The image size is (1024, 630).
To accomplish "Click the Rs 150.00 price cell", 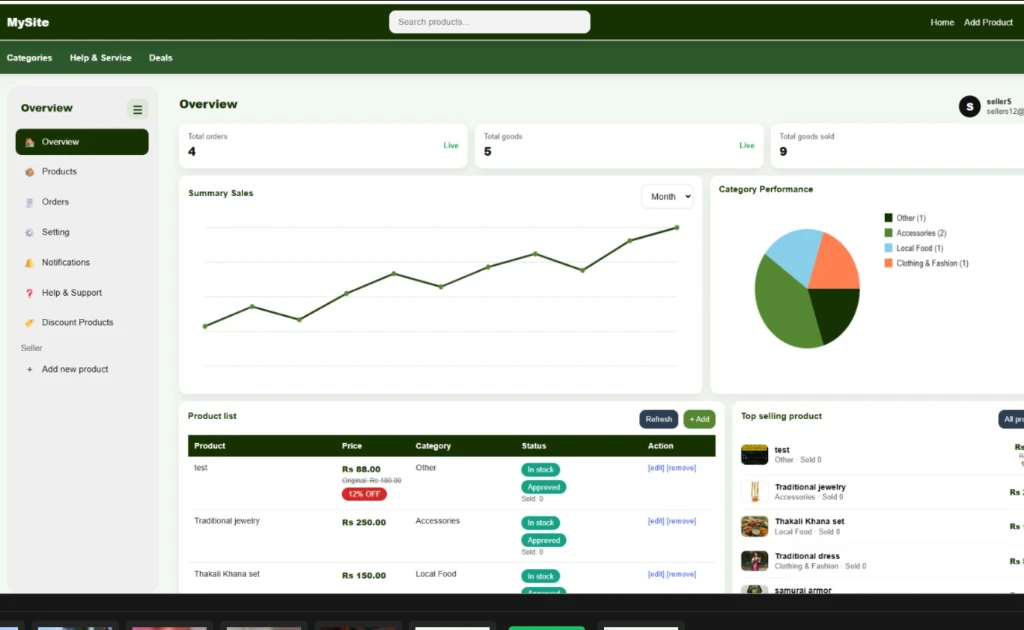I will click(364, 576).
